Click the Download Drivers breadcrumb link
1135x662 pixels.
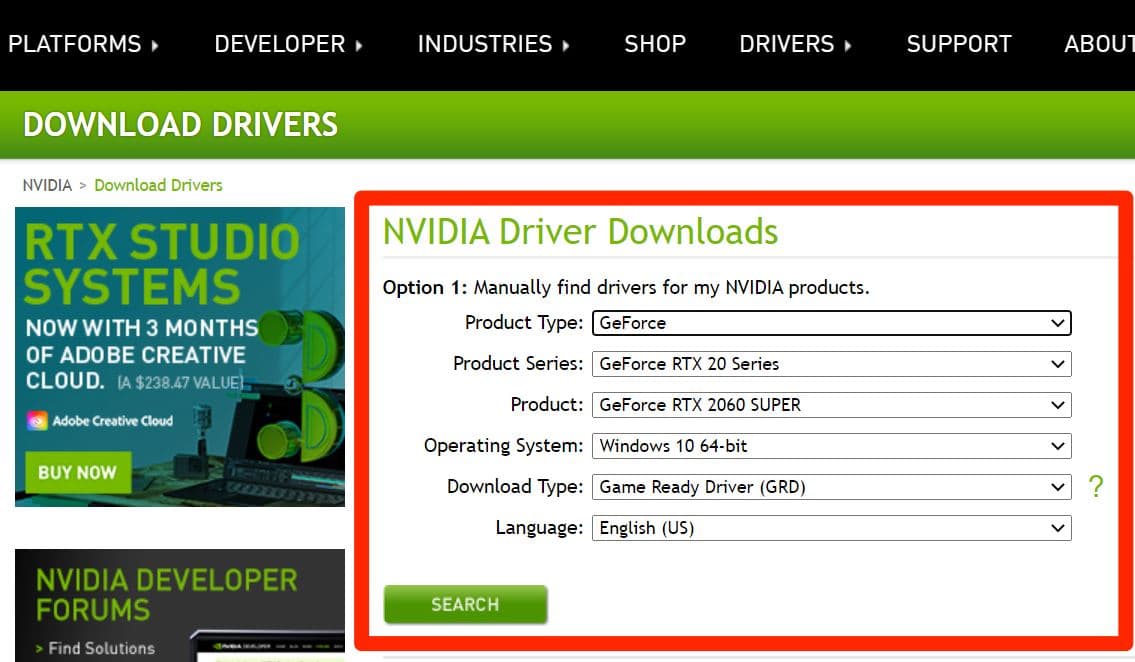point(158,185)
